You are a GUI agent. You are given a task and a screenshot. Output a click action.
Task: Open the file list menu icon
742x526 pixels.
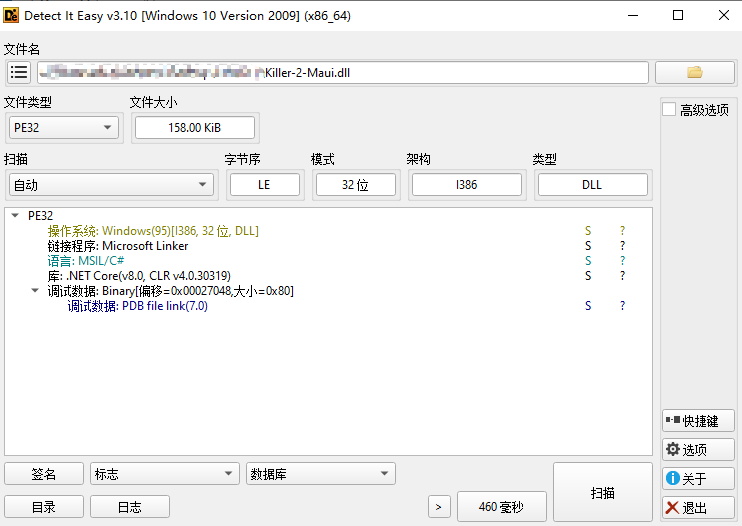point(19,72)
